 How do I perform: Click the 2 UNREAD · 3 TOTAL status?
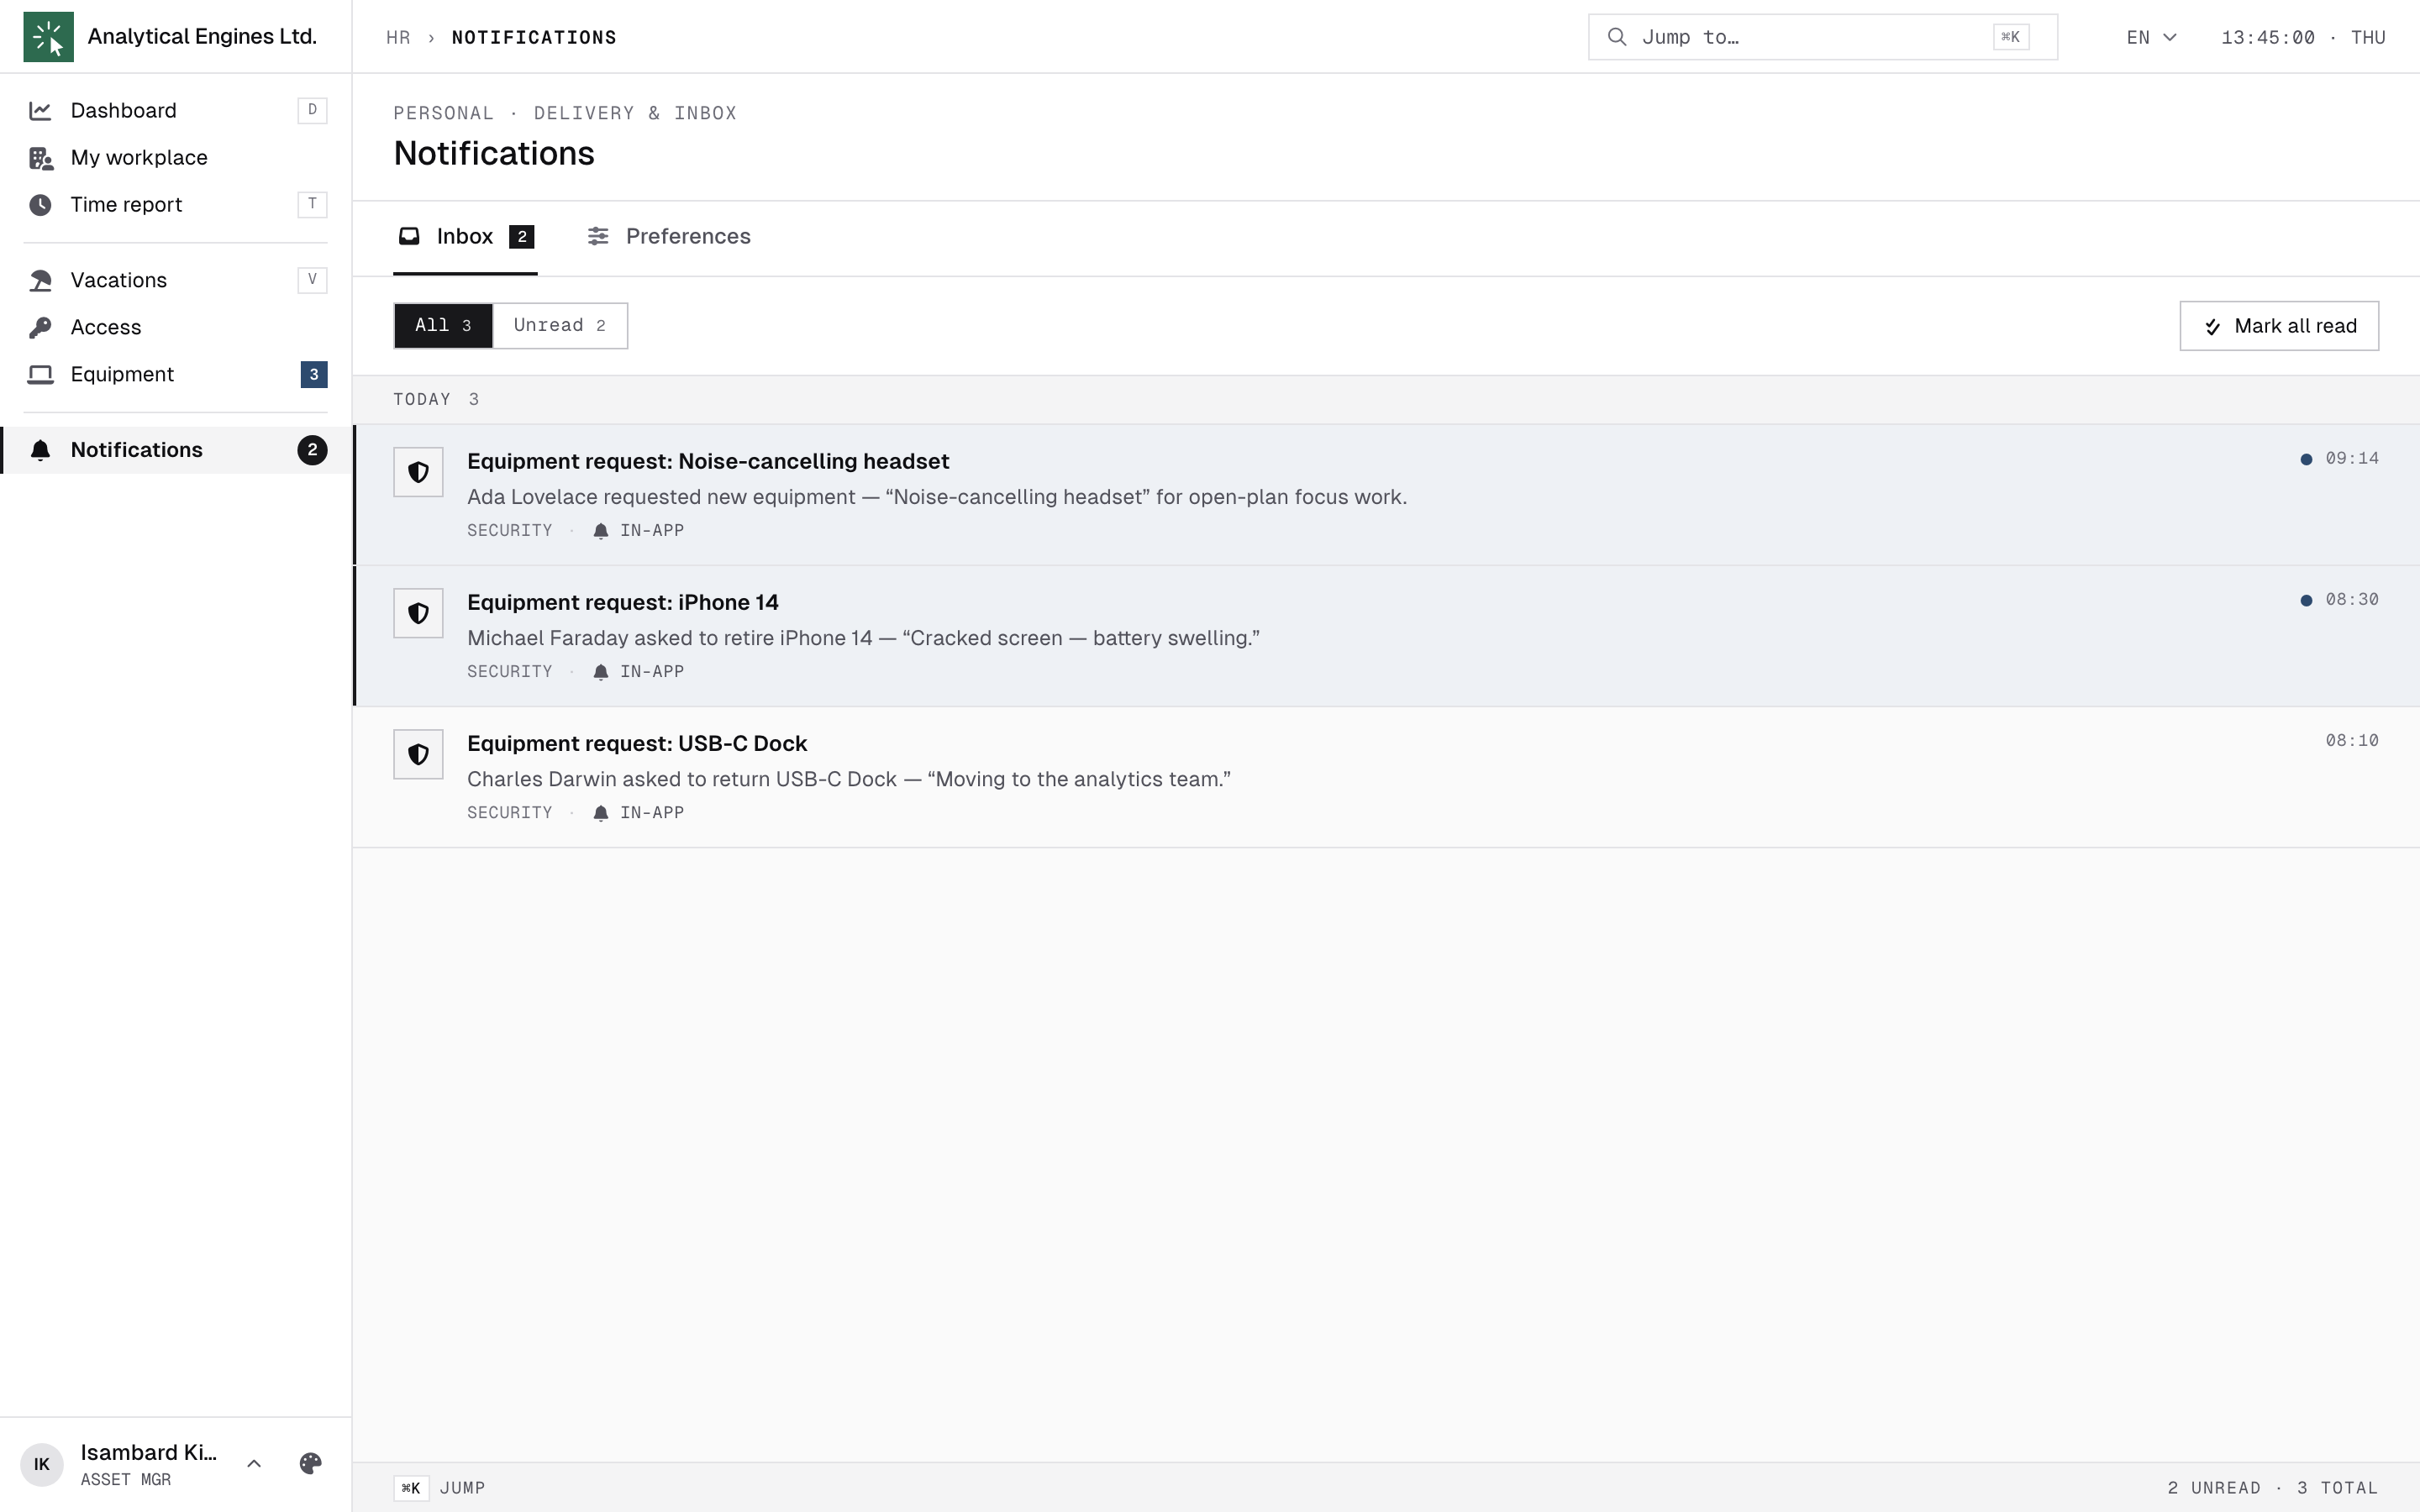coord(2272,1488)
